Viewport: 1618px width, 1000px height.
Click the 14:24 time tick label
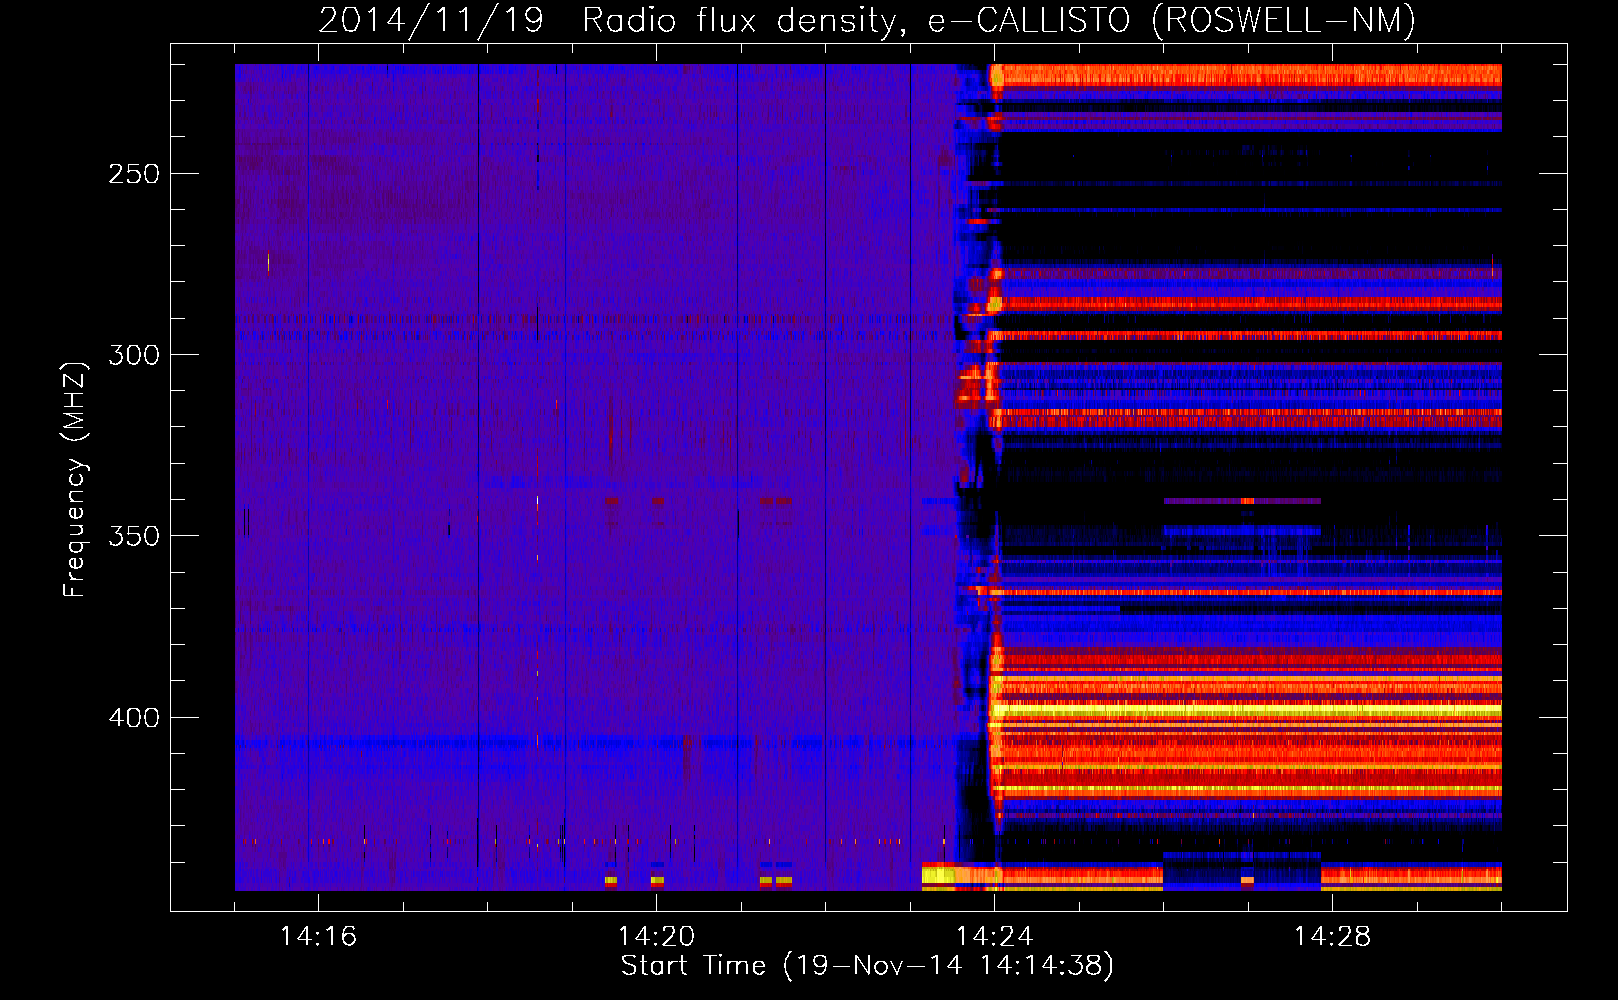[x=994, y=936]
